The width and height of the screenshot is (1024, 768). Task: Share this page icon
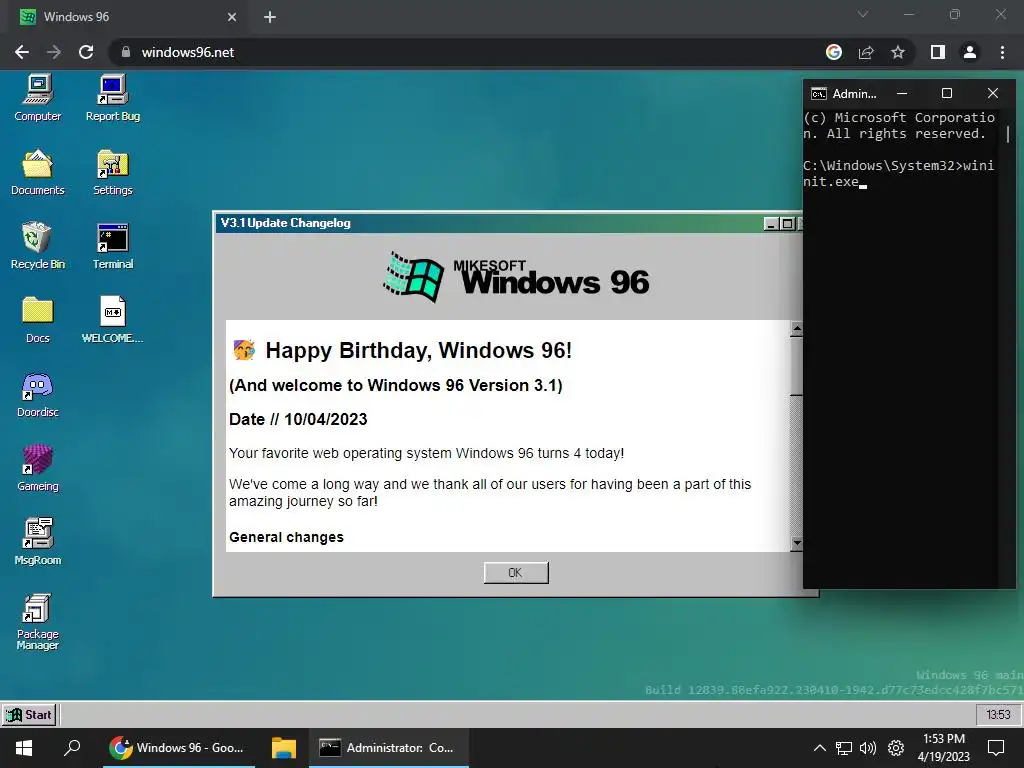[866, 52]
